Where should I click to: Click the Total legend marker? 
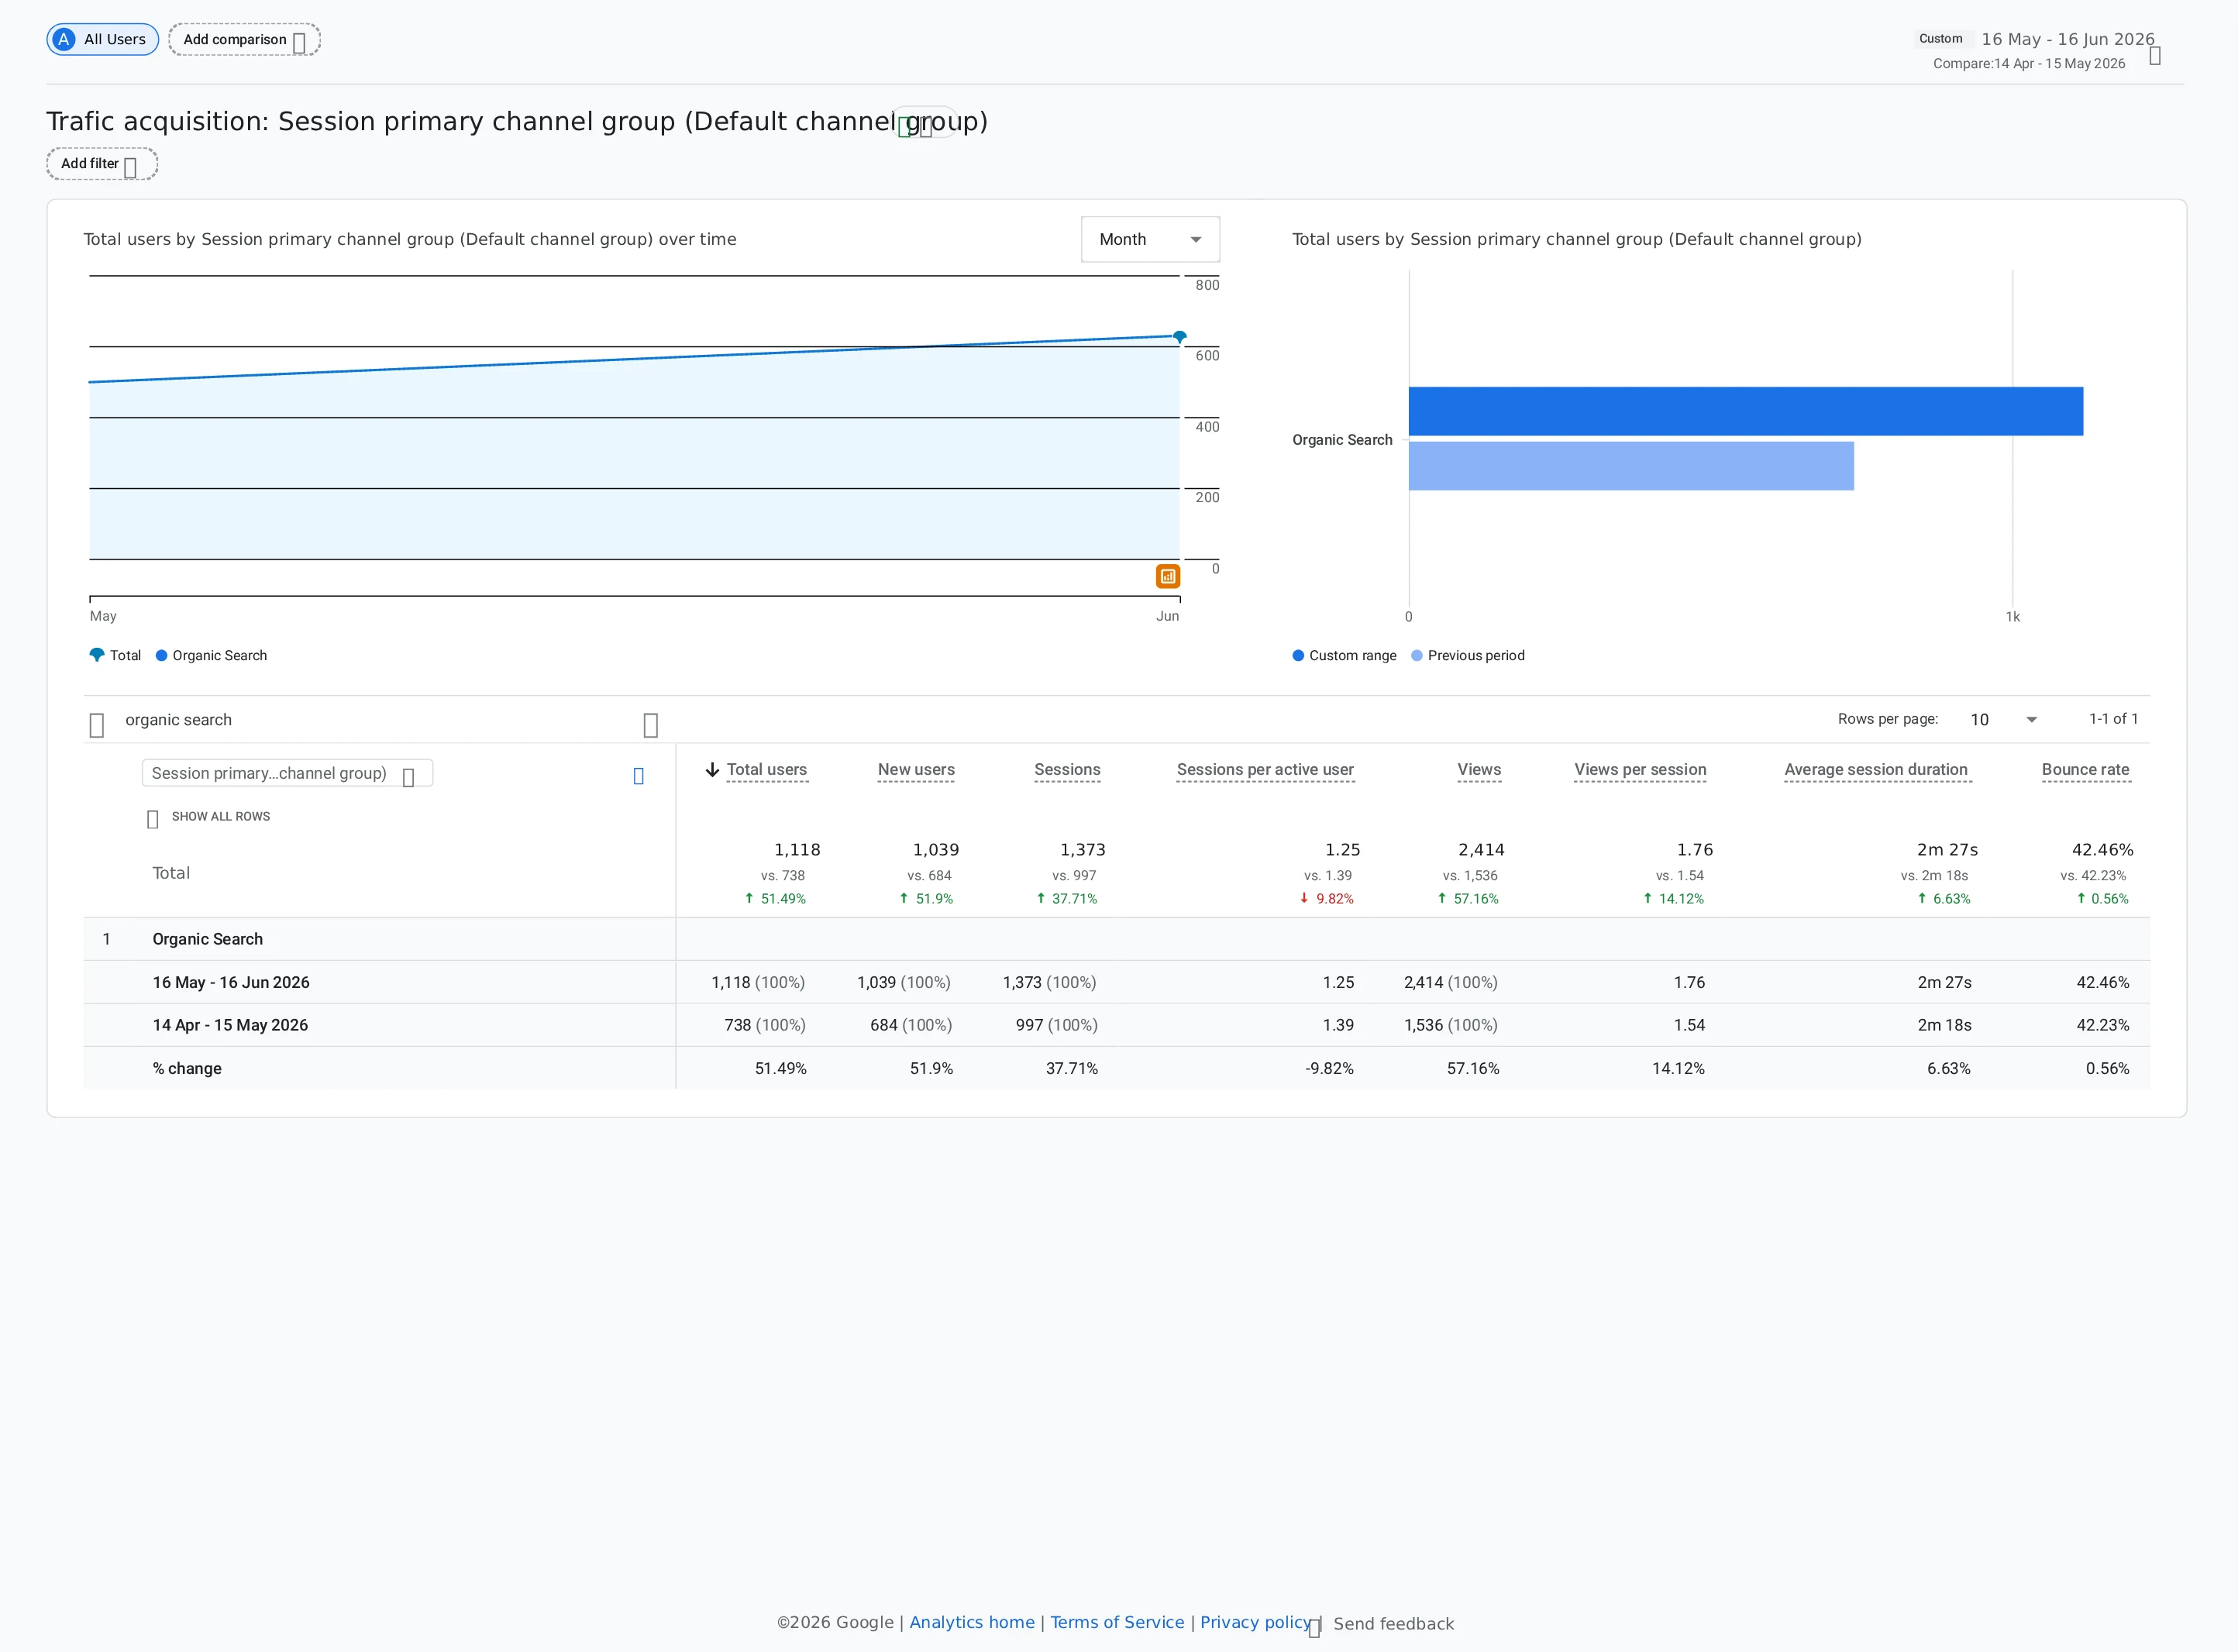coord(97,655)
